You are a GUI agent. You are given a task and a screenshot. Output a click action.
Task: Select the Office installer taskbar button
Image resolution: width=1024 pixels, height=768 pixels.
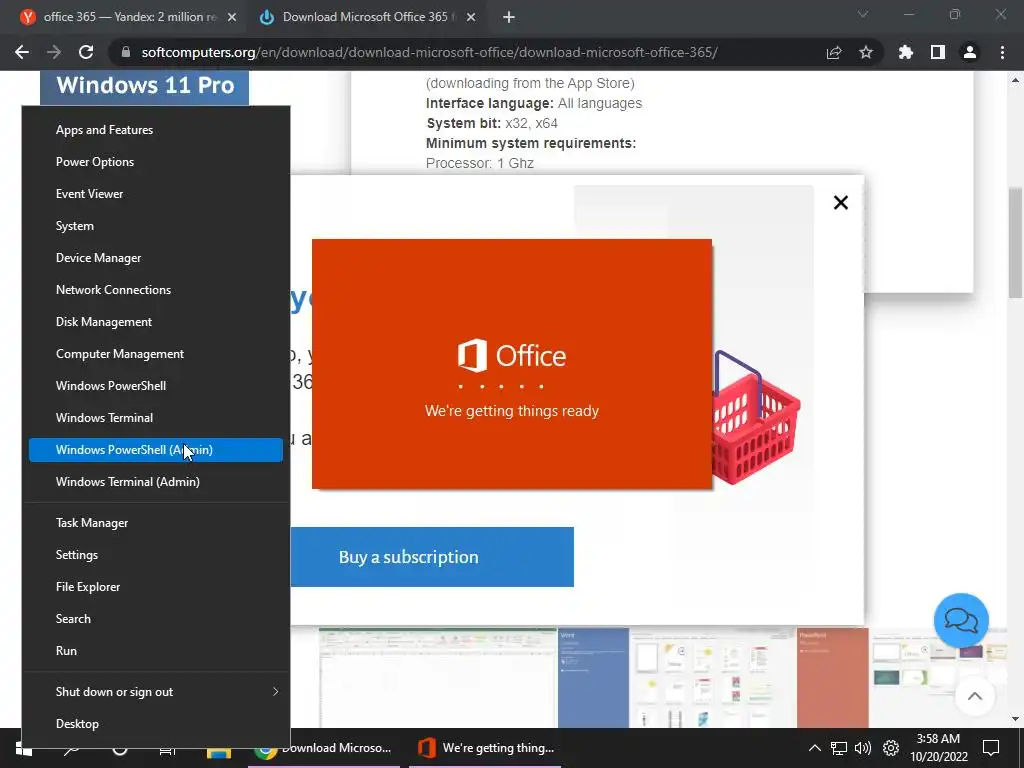tap(485, 748)
